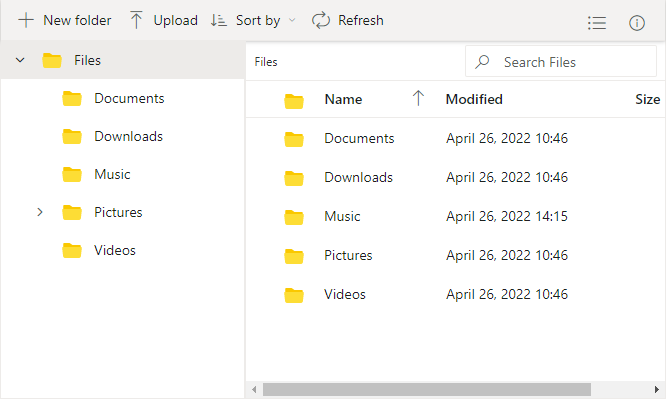Click folder icon in the table header
666x399 pixels.
coord(294,101)
